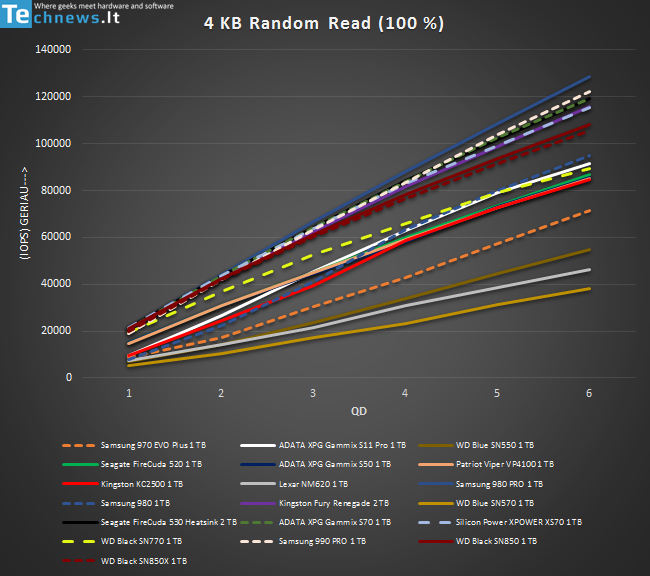Click the 80000 y-axis label

56,190
